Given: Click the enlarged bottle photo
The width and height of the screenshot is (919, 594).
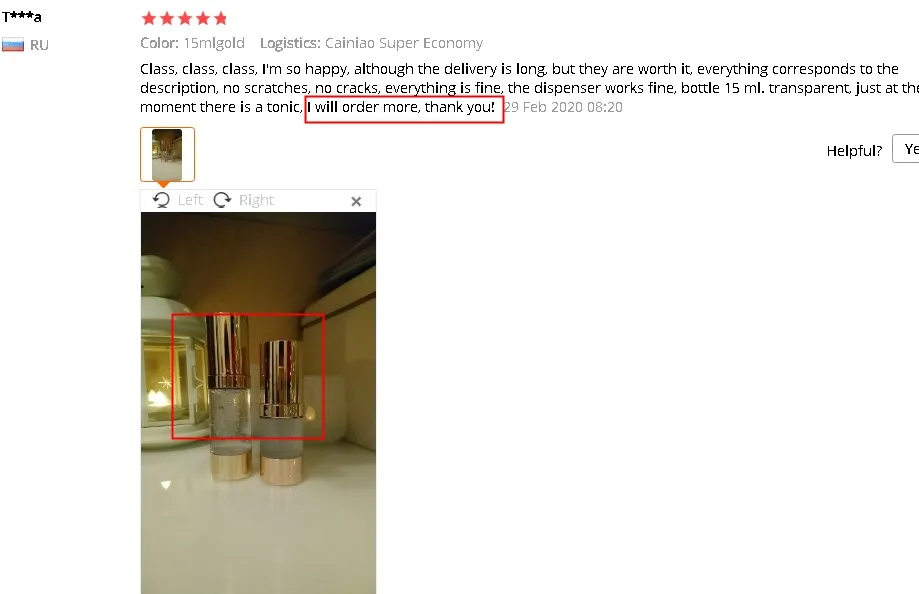Looking at the screenshot, I should pos(258,403).
